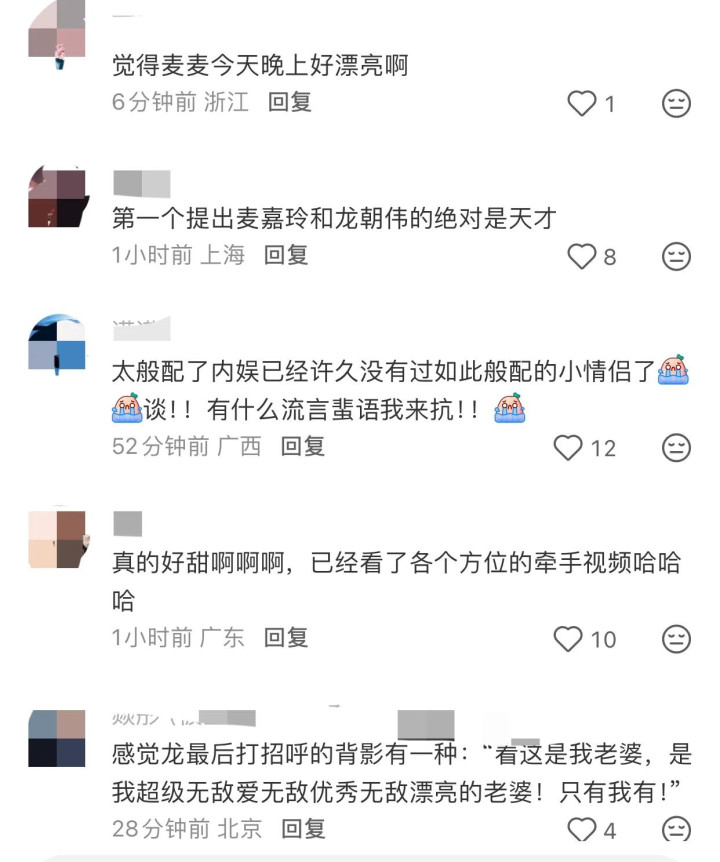This screenshot has height=862, width=720.
Task: Open the avatar of the 上海 commenter
Action: click(x=57, y=198)
